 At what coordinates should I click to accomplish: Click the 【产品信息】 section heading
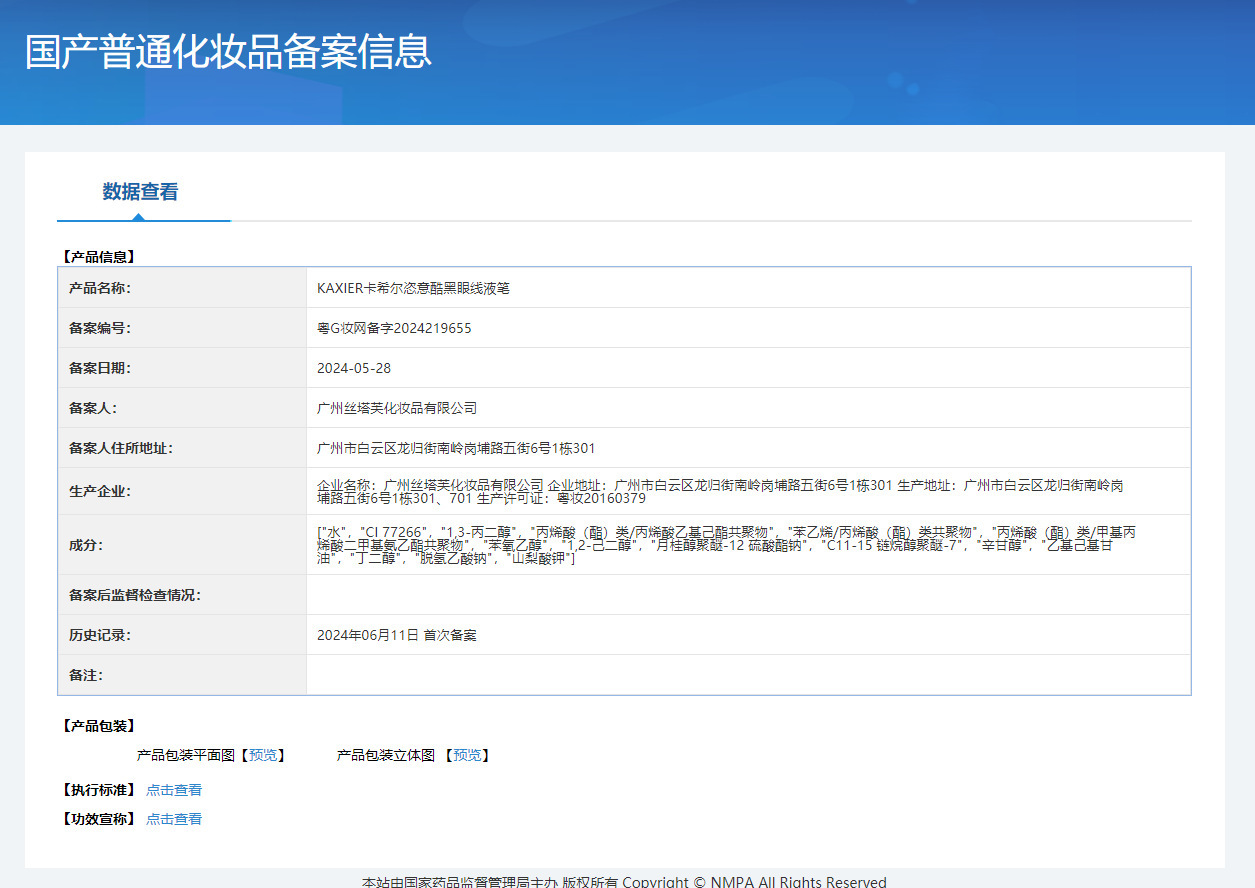coord(98,257)
